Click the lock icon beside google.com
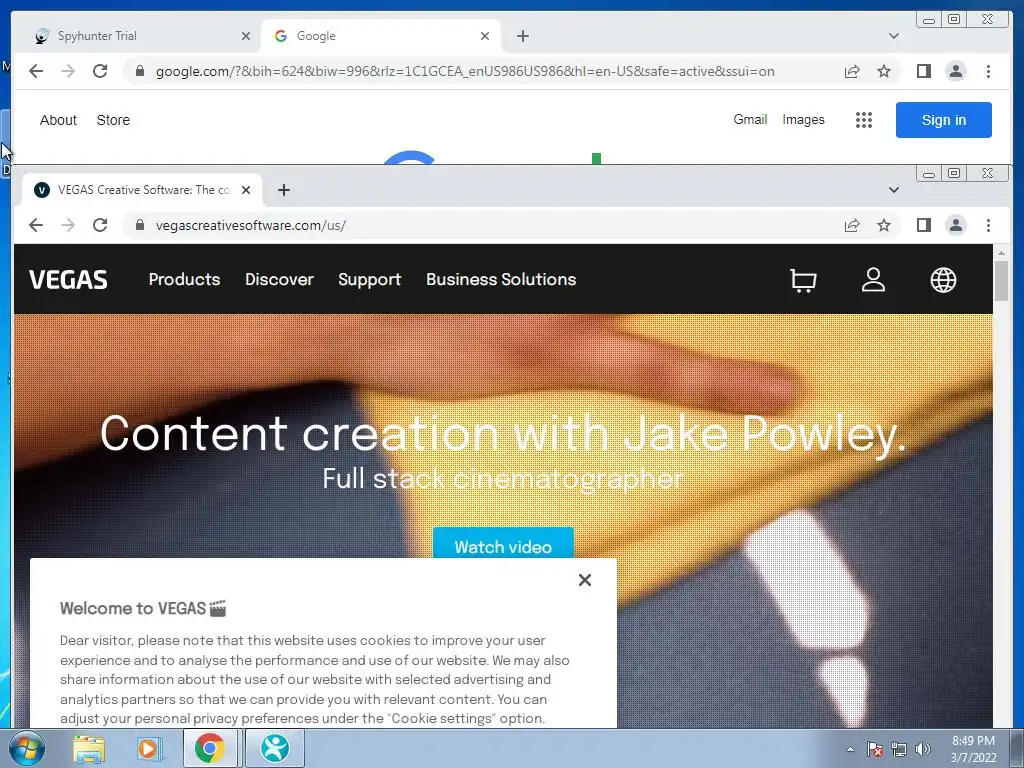 coord(139,71)
